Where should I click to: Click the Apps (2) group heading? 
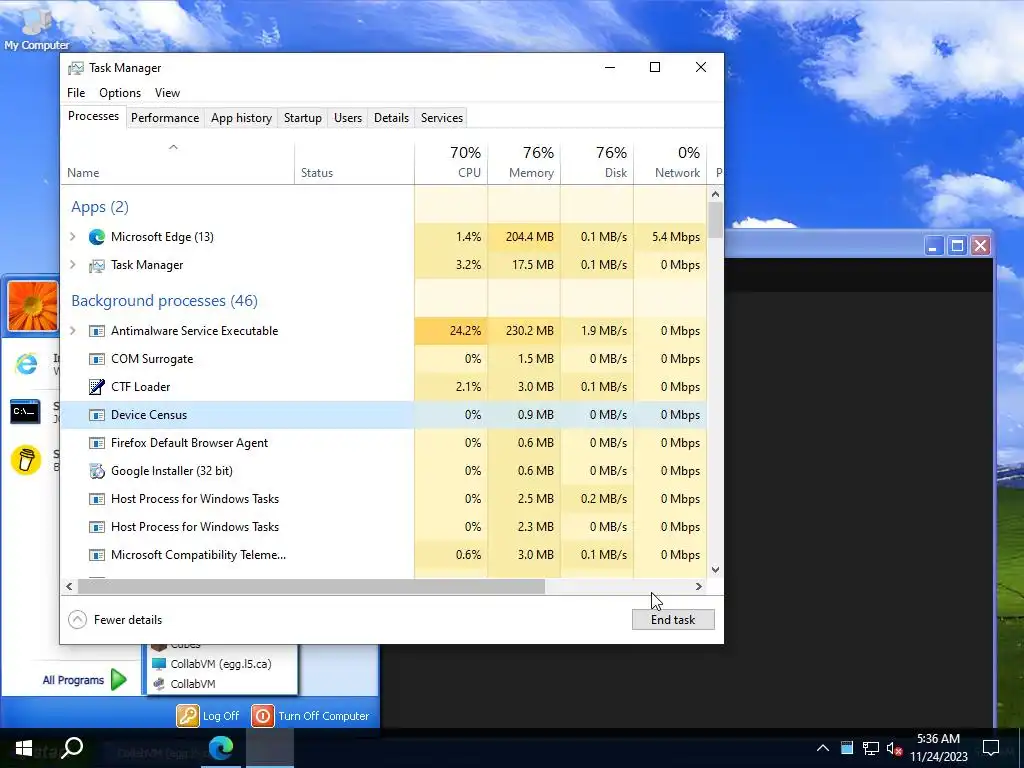tap(100, 207)
